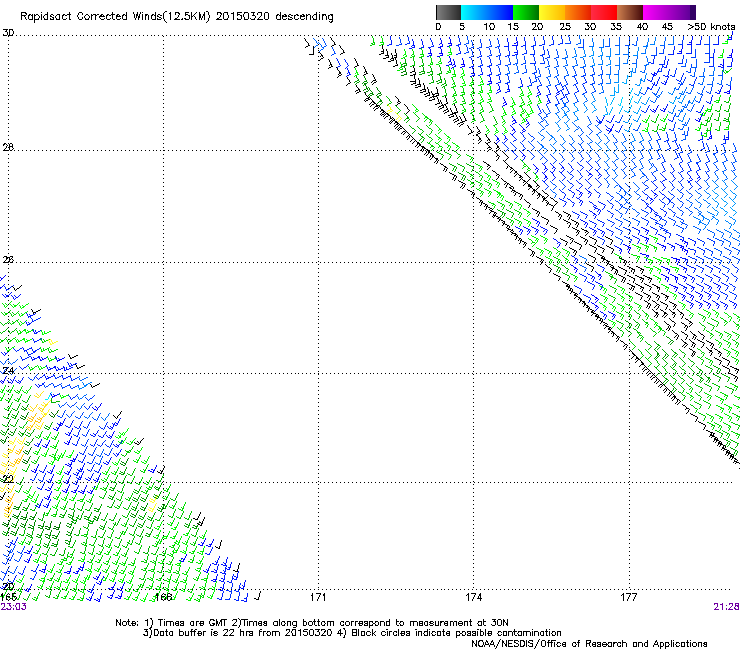Click the note 'Black circles indicate possible contamination'
Image resolution: width=740 pixels, height=650 pixels.
[x=456, y=633]
